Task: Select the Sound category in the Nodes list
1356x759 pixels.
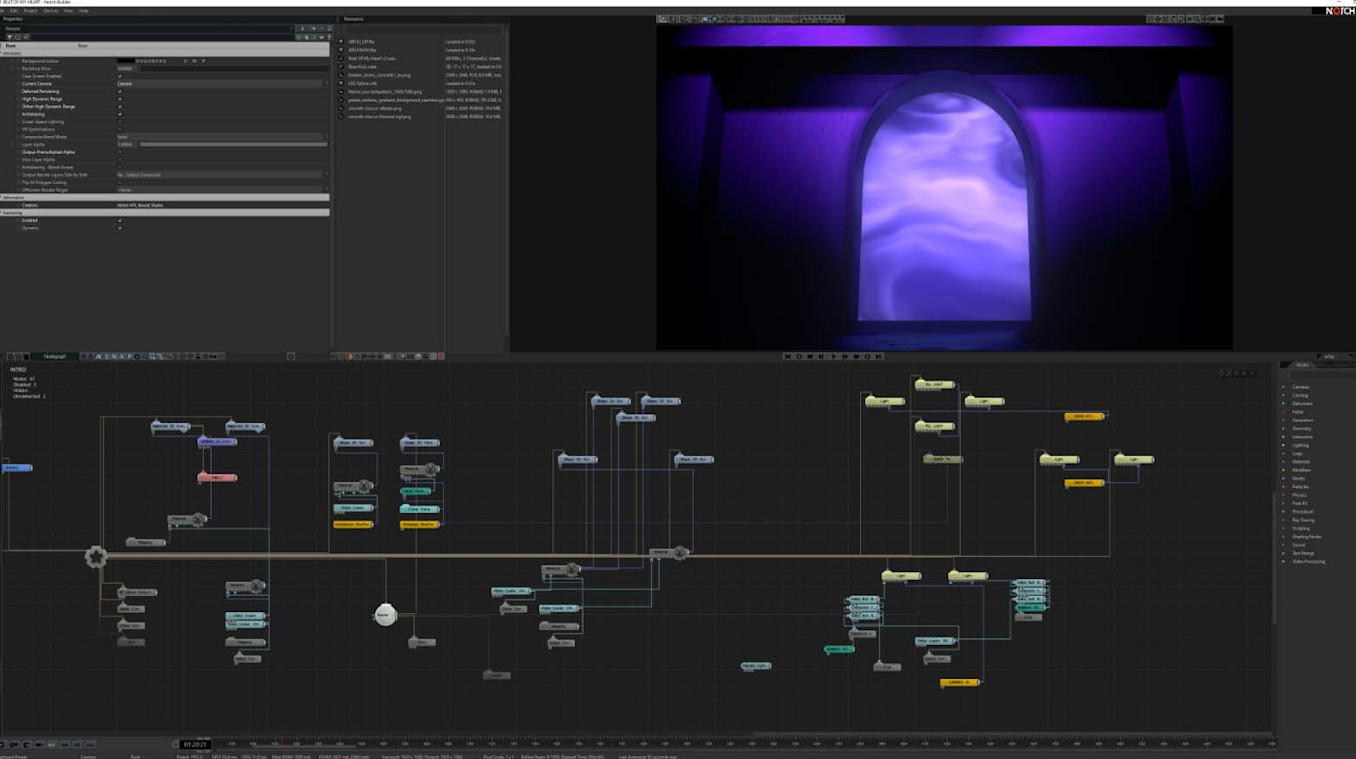Action: coord(1299,545)
